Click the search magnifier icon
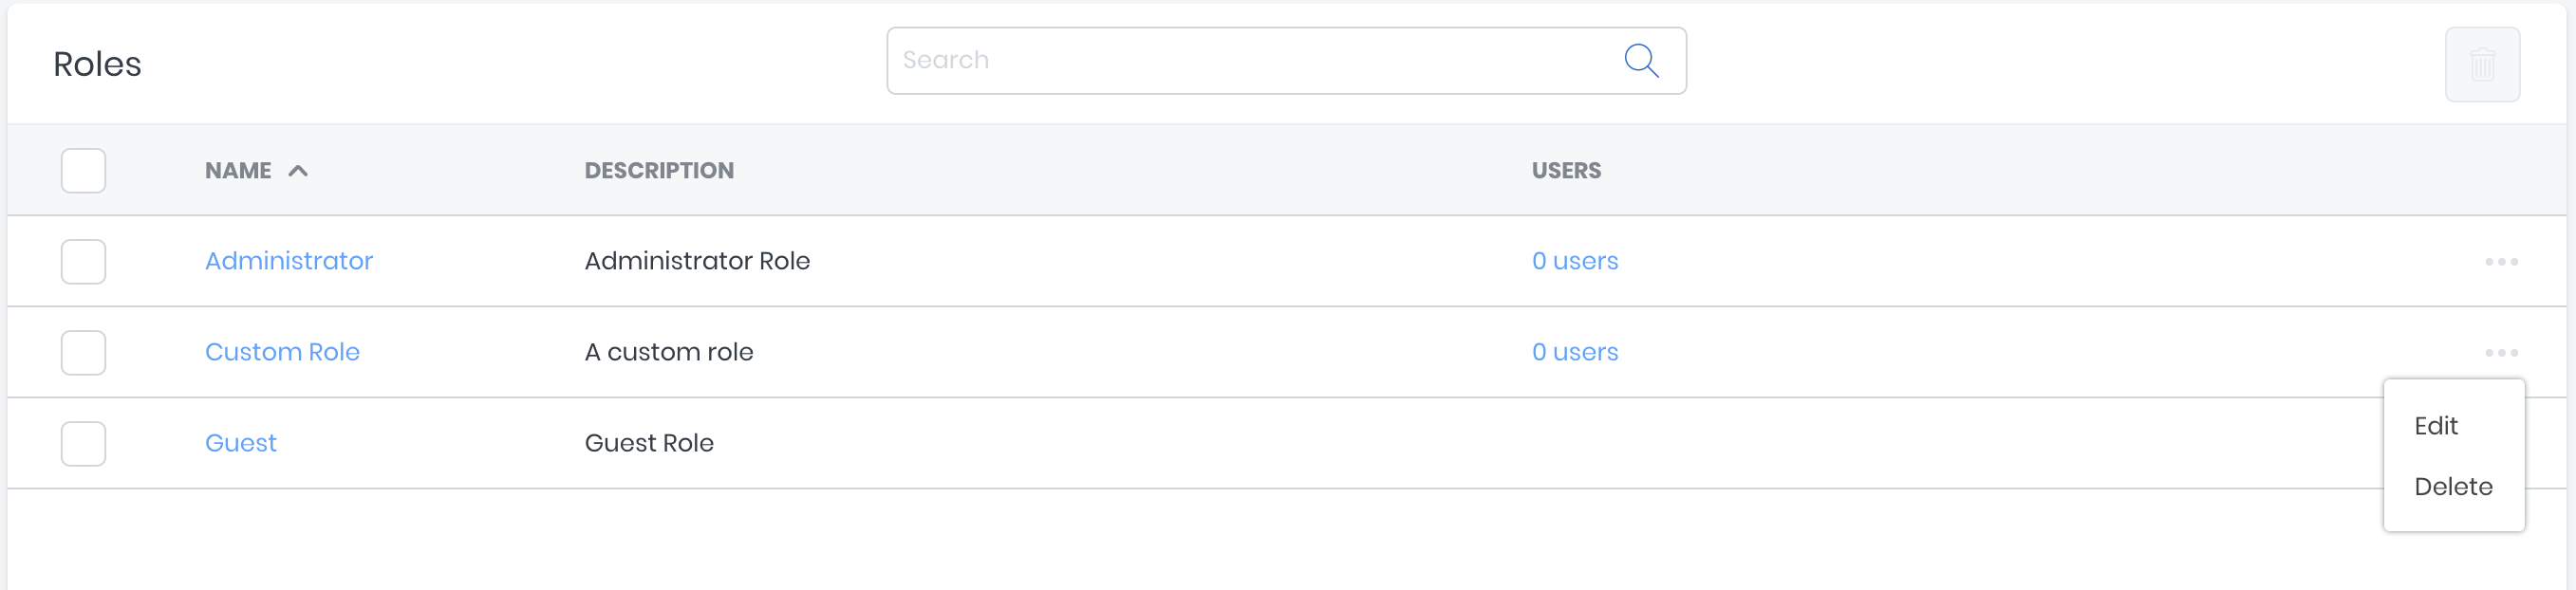Viewport: 2576px width, 590px height. click(x=1641, y=61)
